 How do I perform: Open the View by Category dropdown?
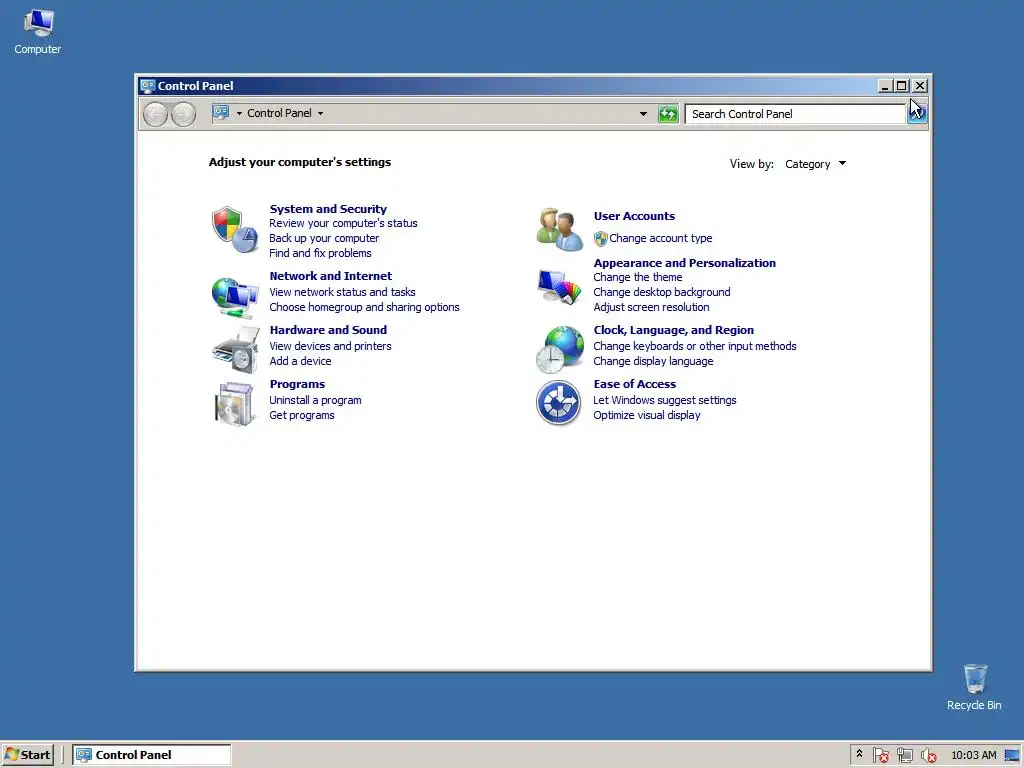click(x=815, y=164)
